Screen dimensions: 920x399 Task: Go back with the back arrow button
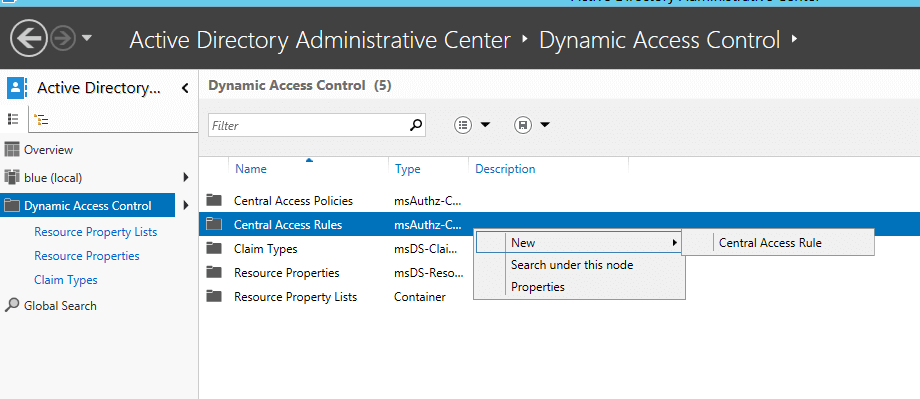29,39
